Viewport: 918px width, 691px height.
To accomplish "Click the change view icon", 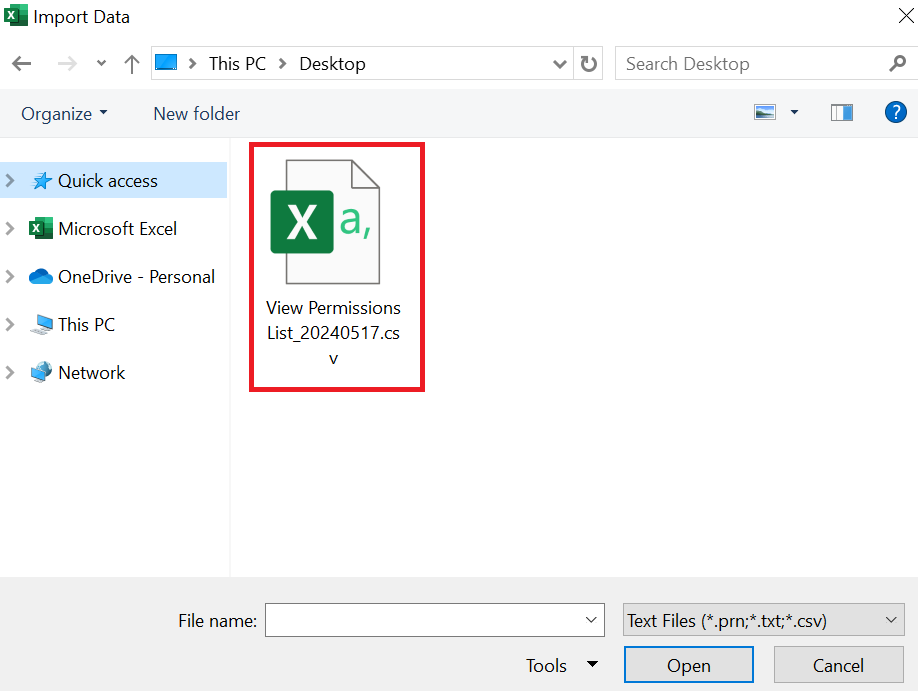I will coord(765,113).
